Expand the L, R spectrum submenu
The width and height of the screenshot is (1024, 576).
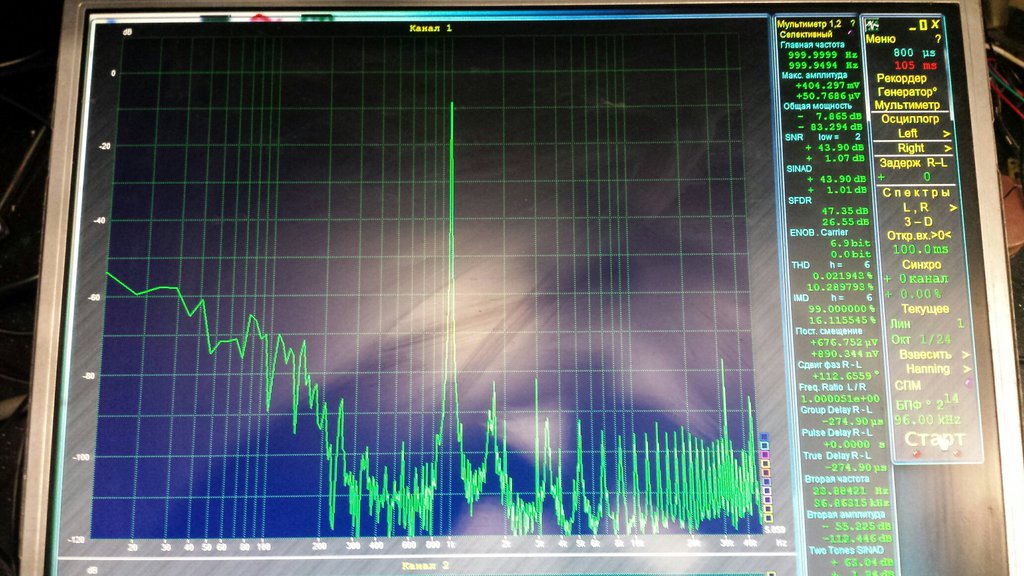[953, 208]
